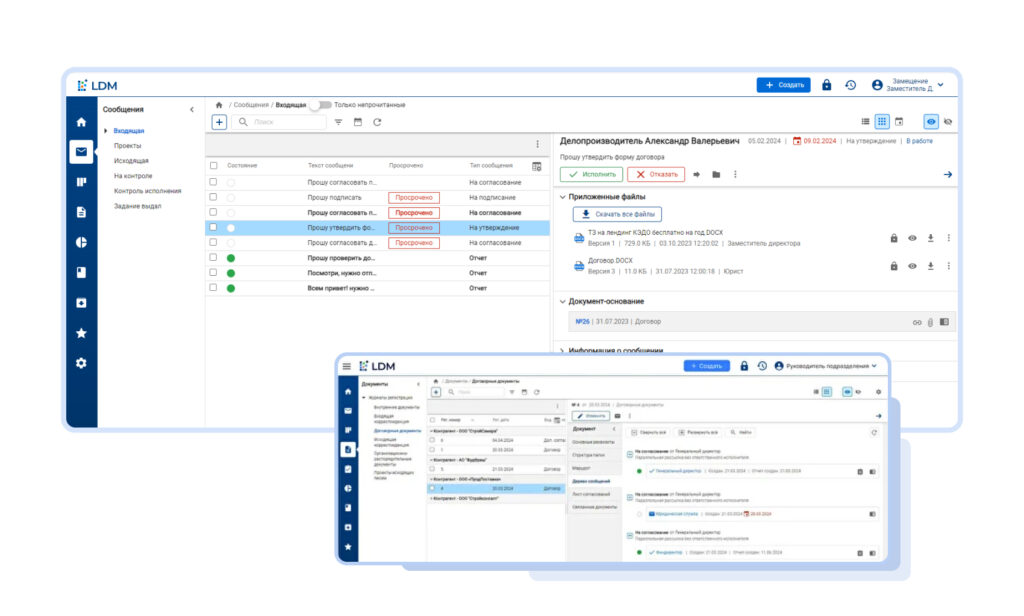
Task: Click the folder icon next to Отказать
Action: (x=716, y=174)
